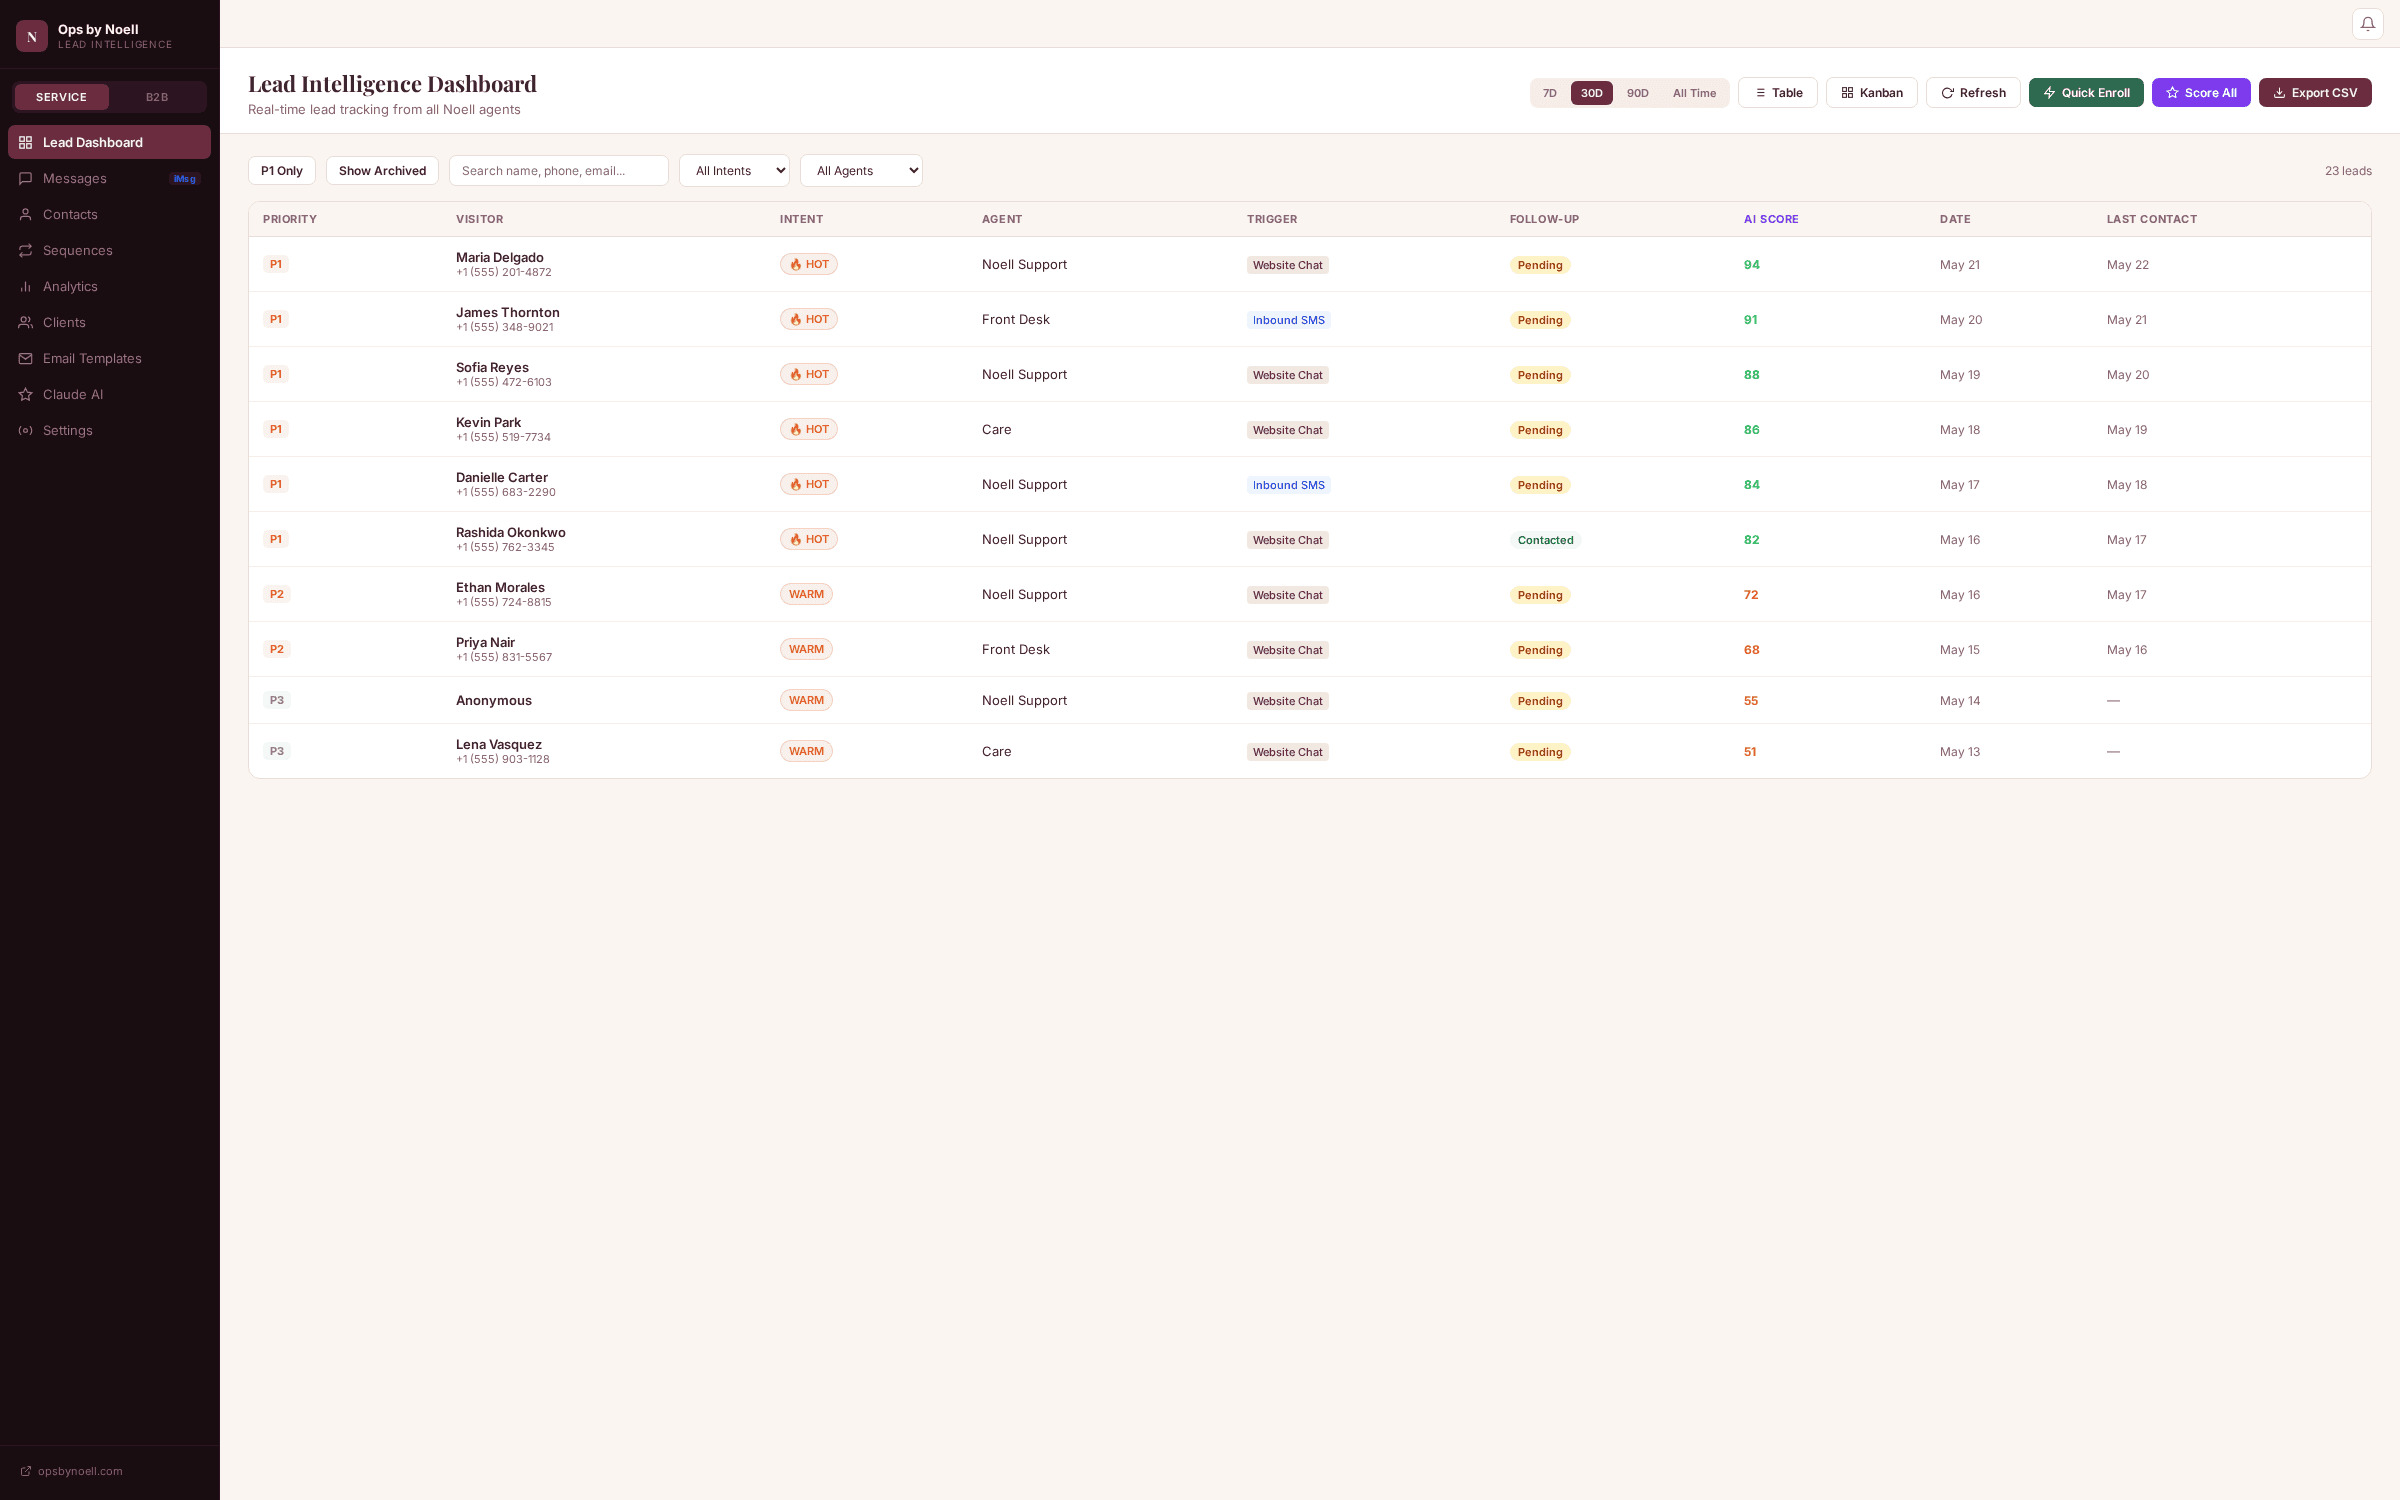
Task: Click the 23 leads count
Action: click(2348, 171)
